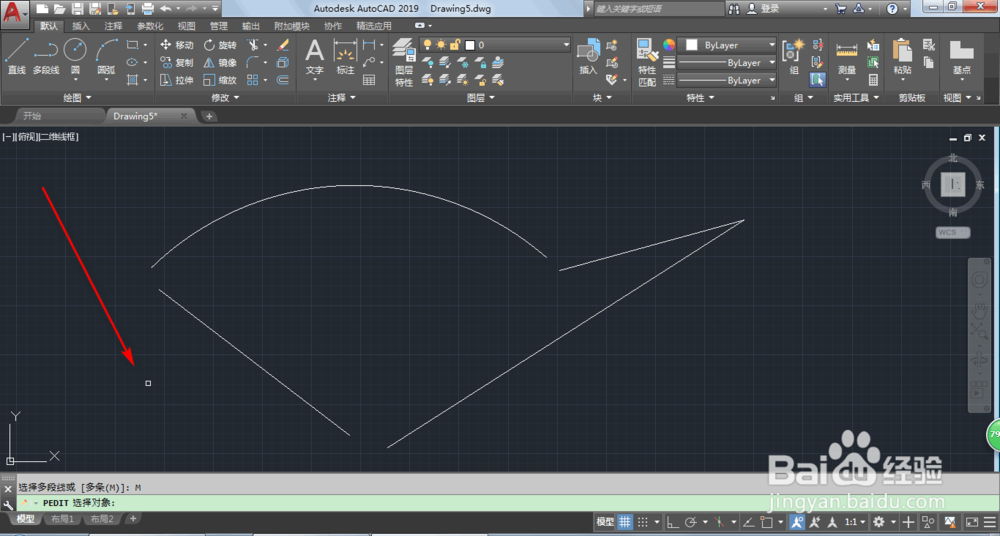1000x536 pixels.
Task: Open the linetype ByLayer dropdown
Action: [x=726, y=80]
